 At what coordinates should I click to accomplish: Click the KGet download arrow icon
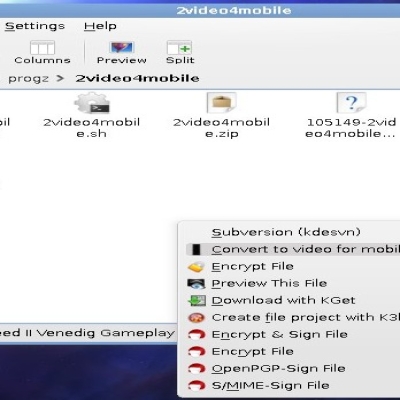pos(197,301)
